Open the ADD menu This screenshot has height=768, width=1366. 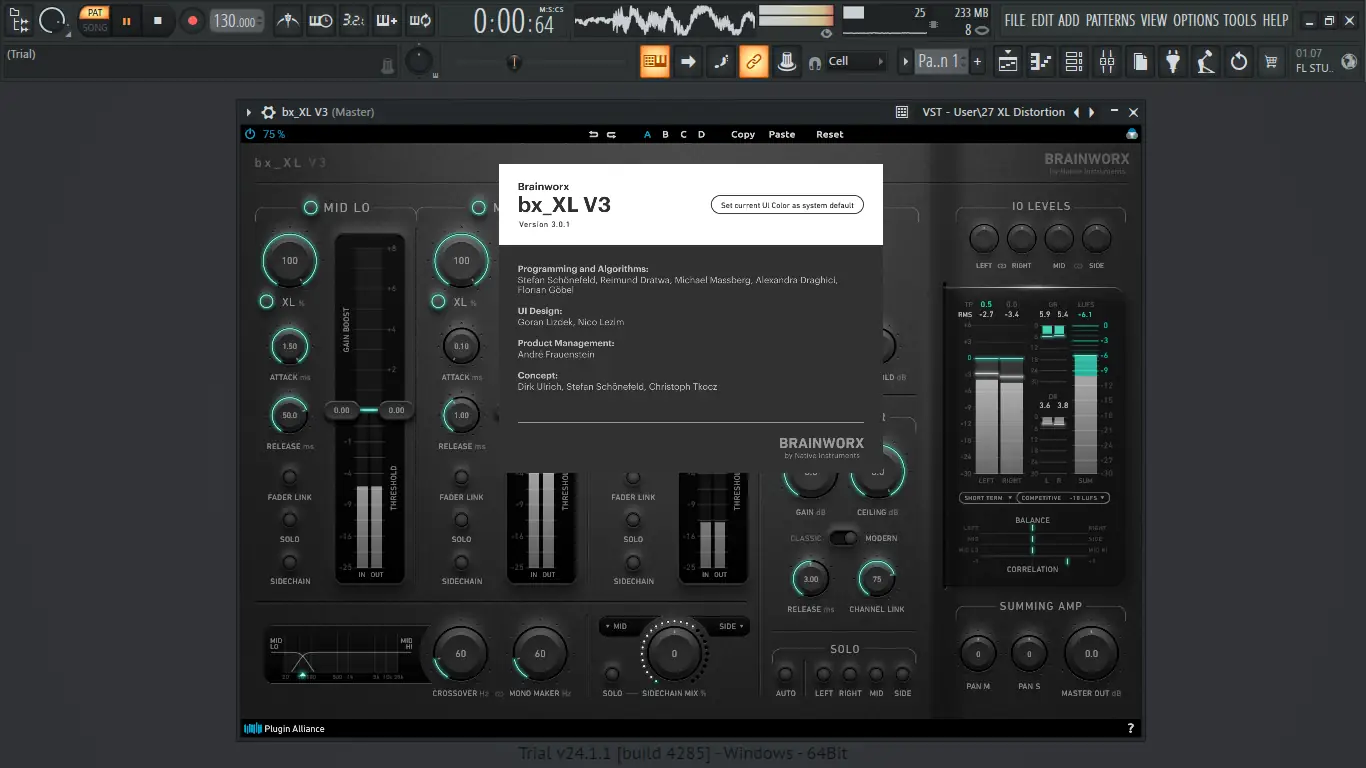pos(1069,20)
